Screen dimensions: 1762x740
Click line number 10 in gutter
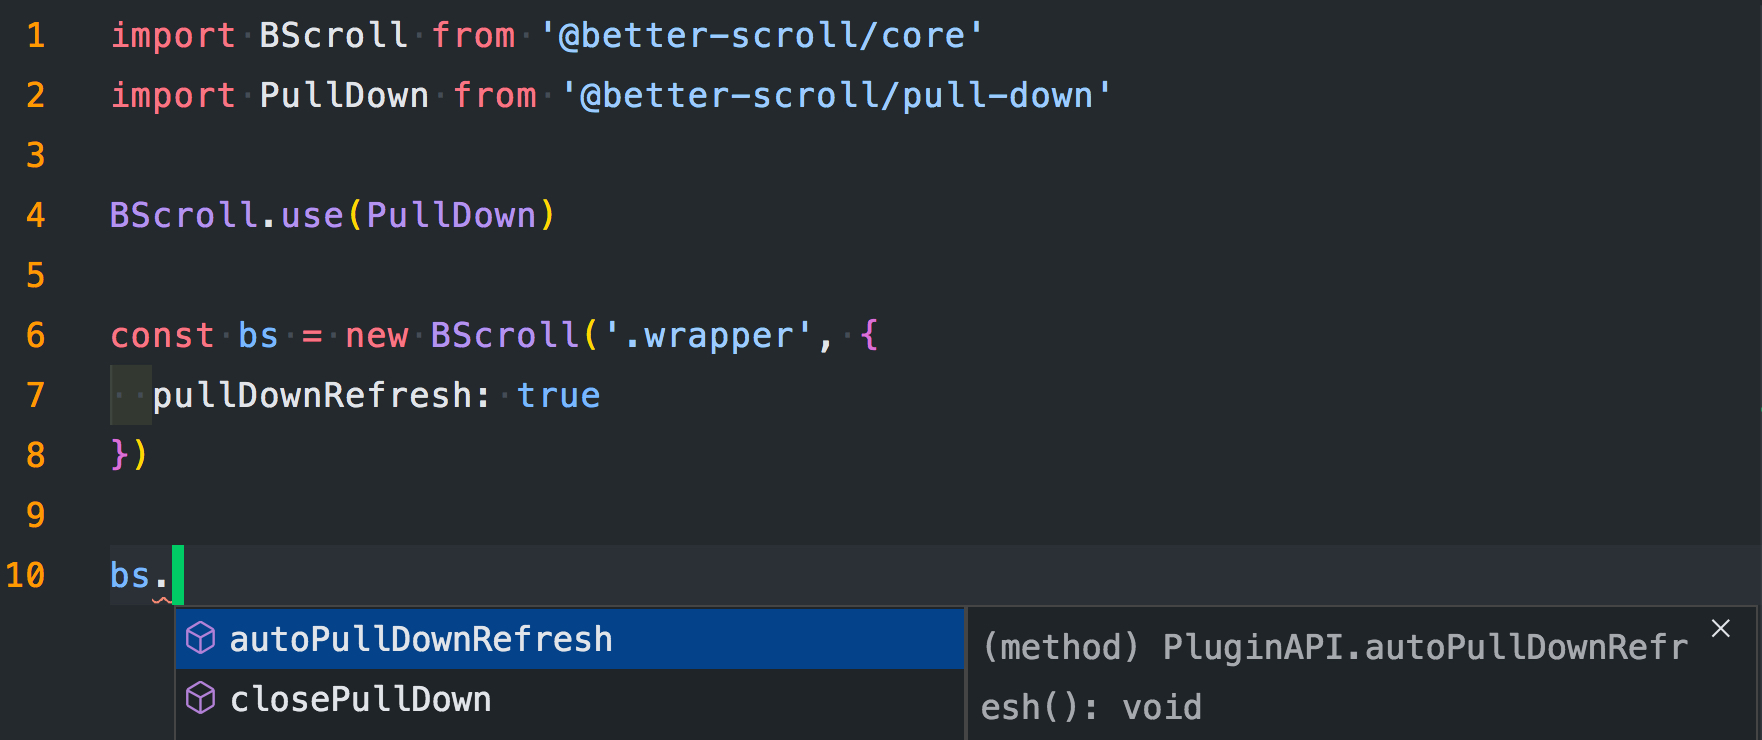click(26, 575)
